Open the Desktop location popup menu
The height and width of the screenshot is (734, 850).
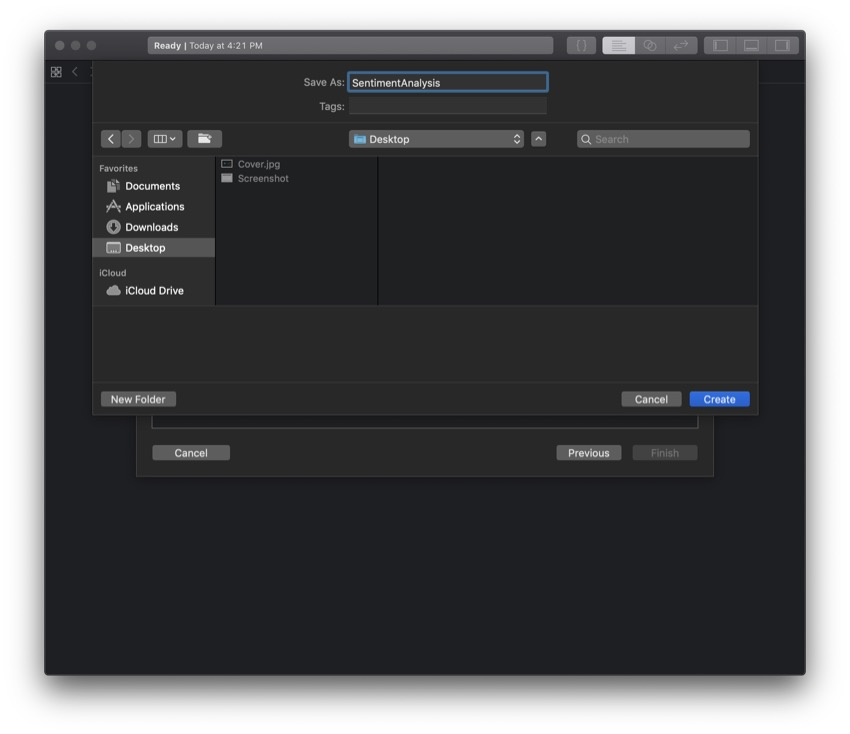[x=436, y=139]
